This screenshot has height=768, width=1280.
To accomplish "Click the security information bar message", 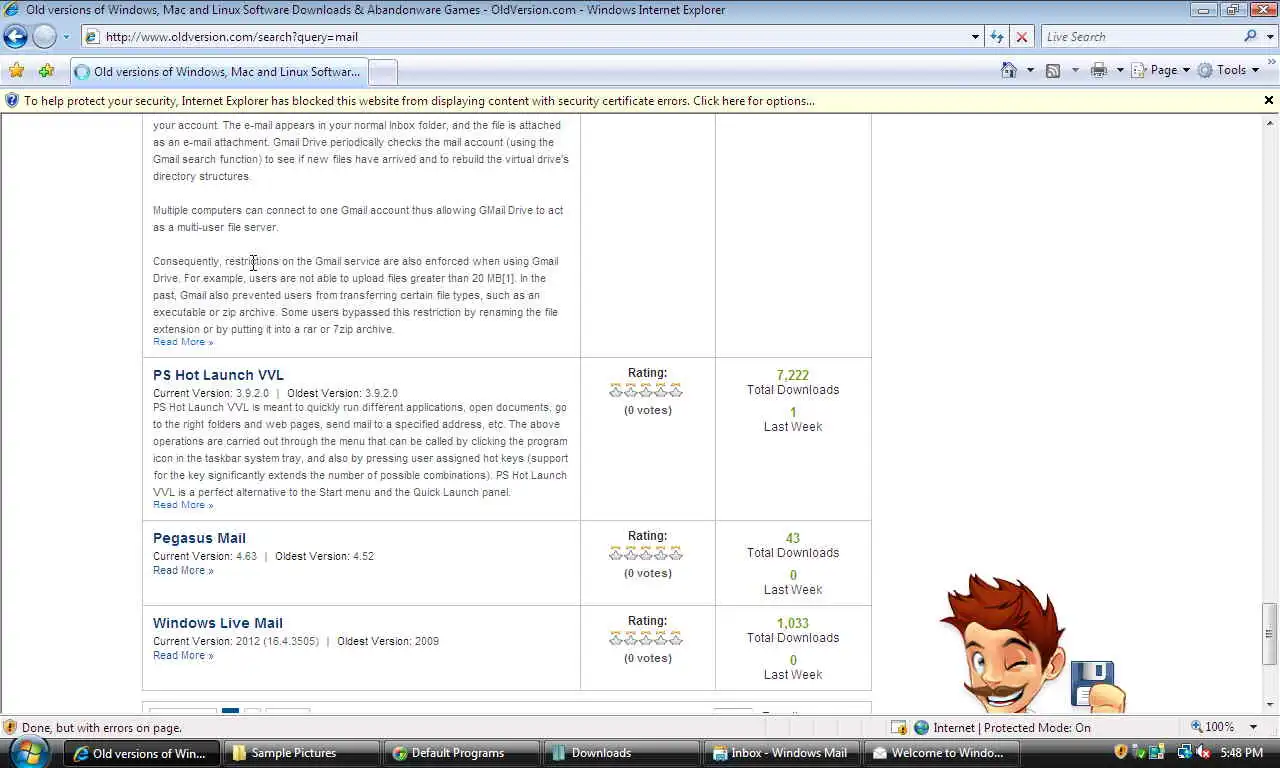I will click(x=419, y=101).
